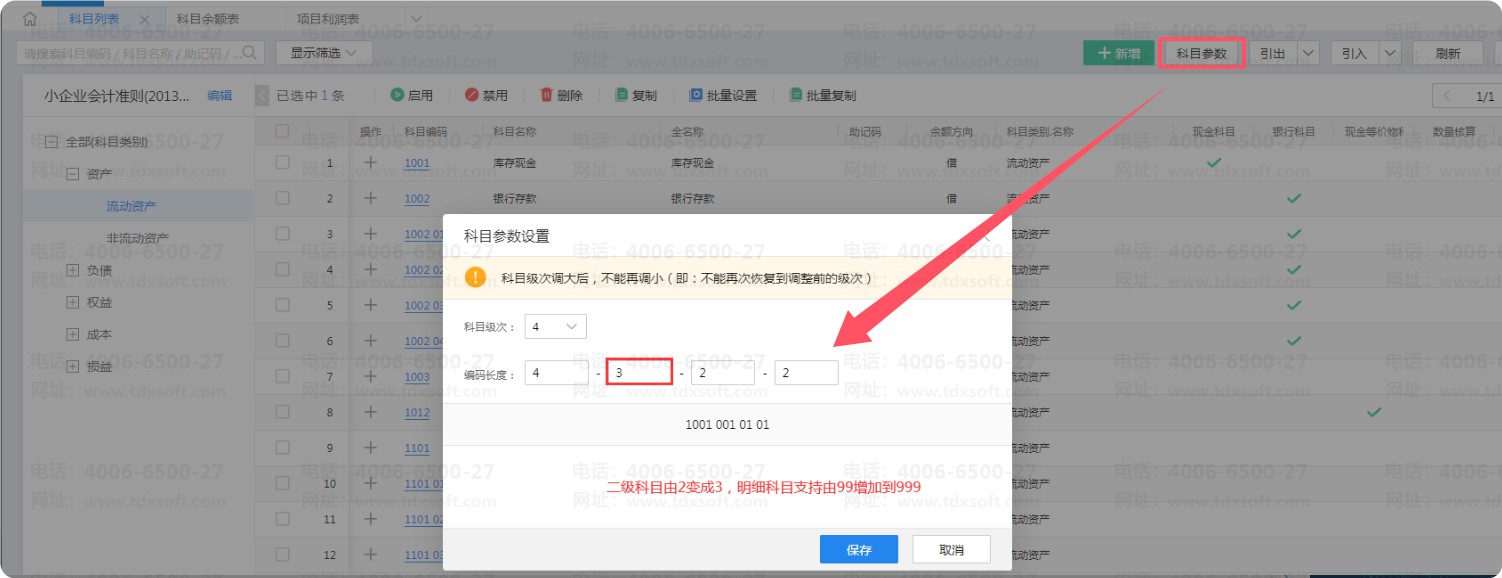Toggle the select-all checkbox in table header
The image size is (1502, 578).
(282, 131)
